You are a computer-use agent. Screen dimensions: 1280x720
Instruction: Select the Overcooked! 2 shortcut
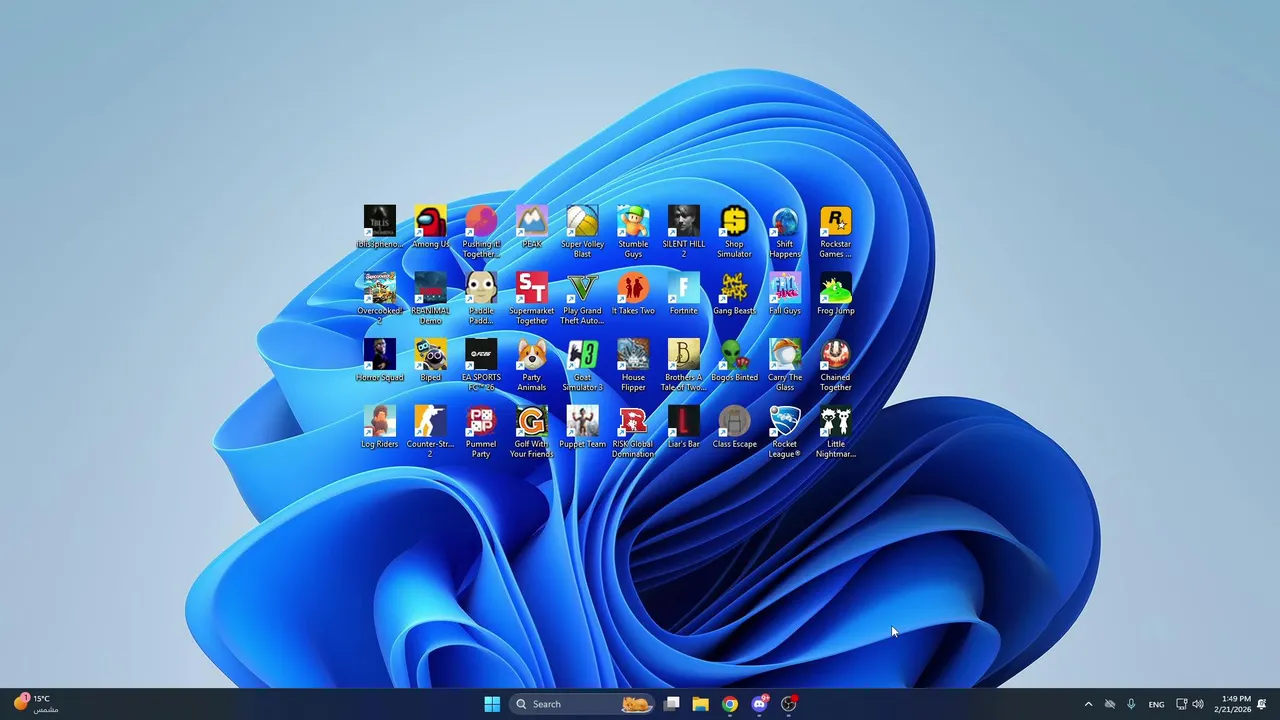click(x=380, y=298)
